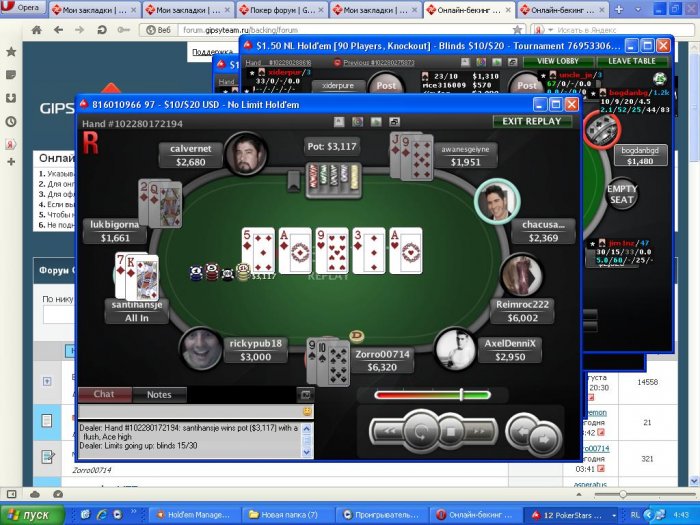The height and width of the screenshot is (525, 700).
Task: Click the green play toolbar icon in replayer
Action: coord(376,122)
